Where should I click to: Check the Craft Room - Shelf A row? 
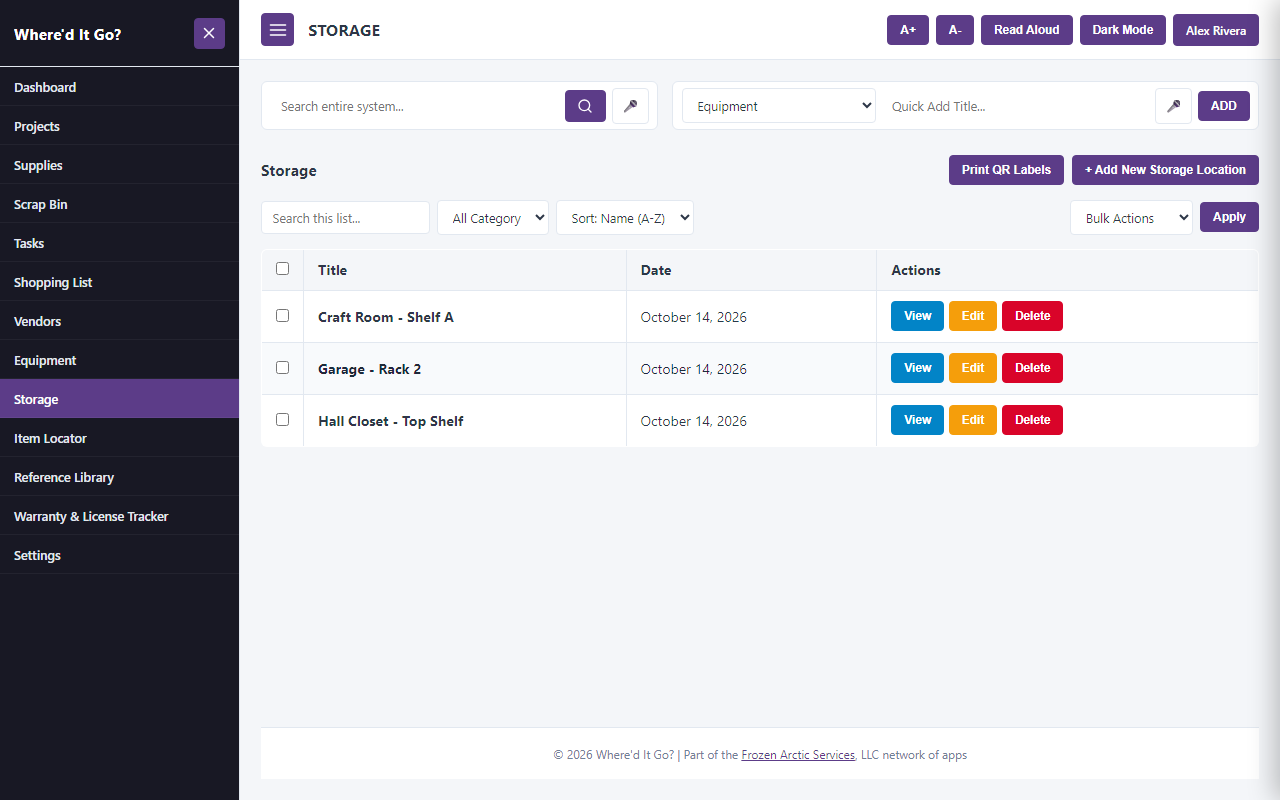click(282, 316)
